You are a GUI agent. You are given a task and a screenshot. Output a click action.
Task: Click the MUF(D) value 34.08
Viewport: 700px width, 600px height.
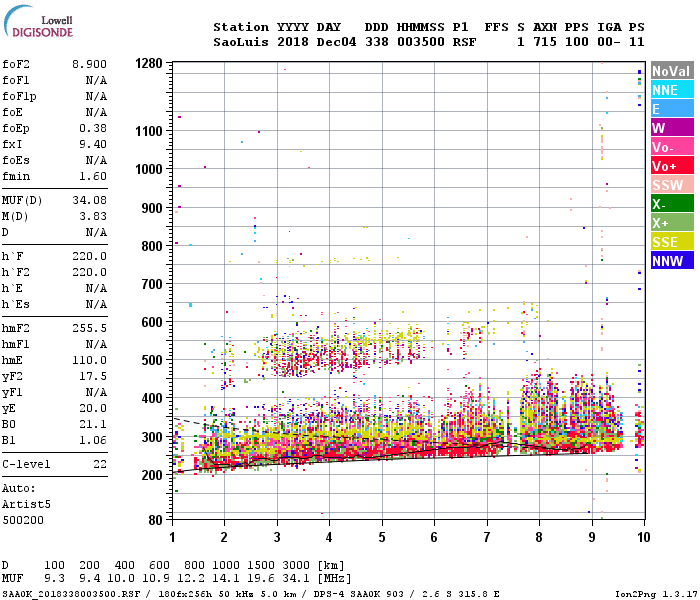[x=89, y=200]
